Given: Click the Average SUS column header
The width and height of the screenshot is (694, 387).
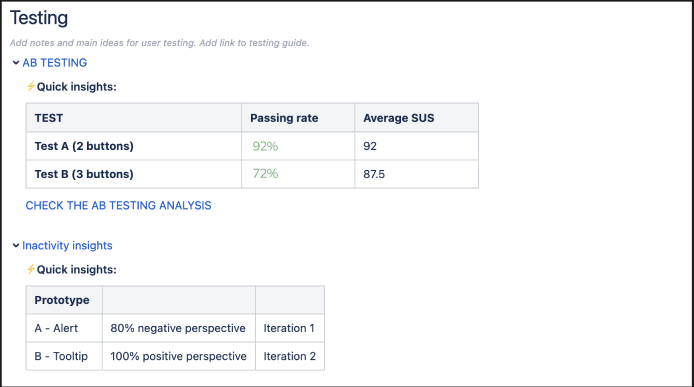Looking at the screenshot, I should 416,118.
